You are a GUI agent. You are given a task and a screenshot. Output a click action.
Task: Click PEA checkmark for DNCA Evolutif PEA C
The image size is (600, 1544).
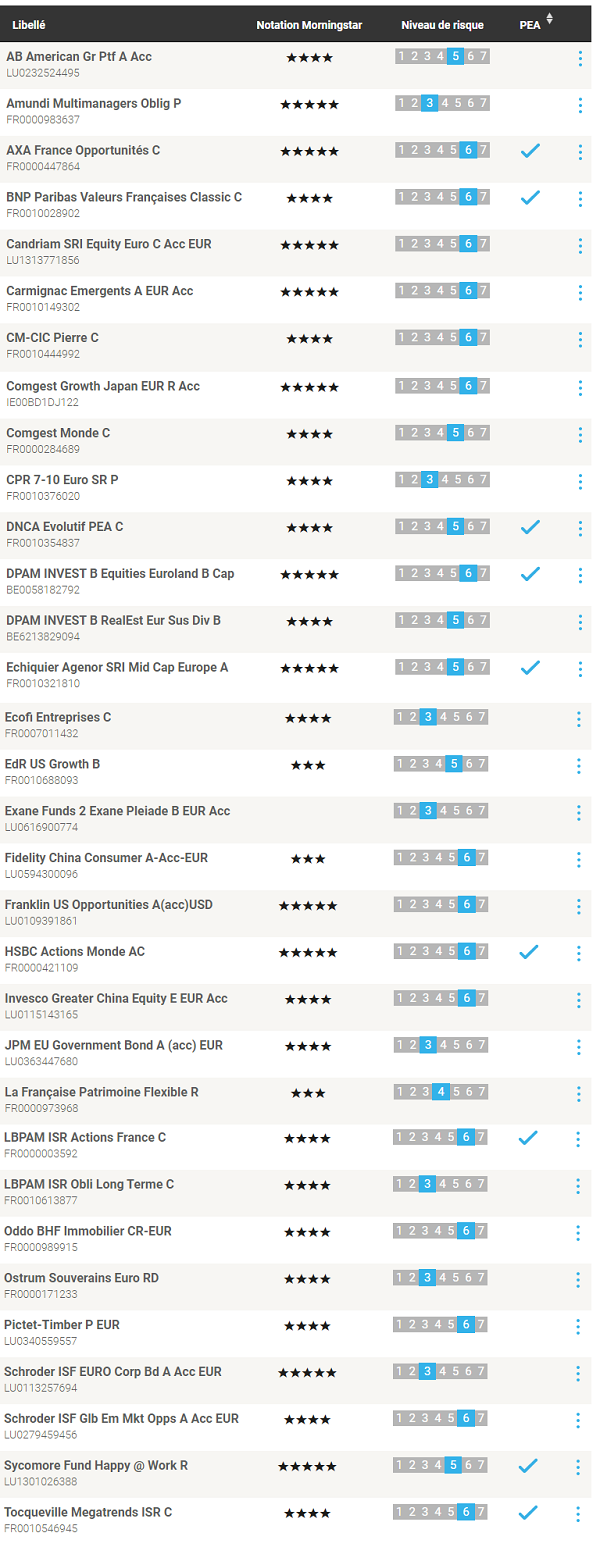(x=530, y=527)
